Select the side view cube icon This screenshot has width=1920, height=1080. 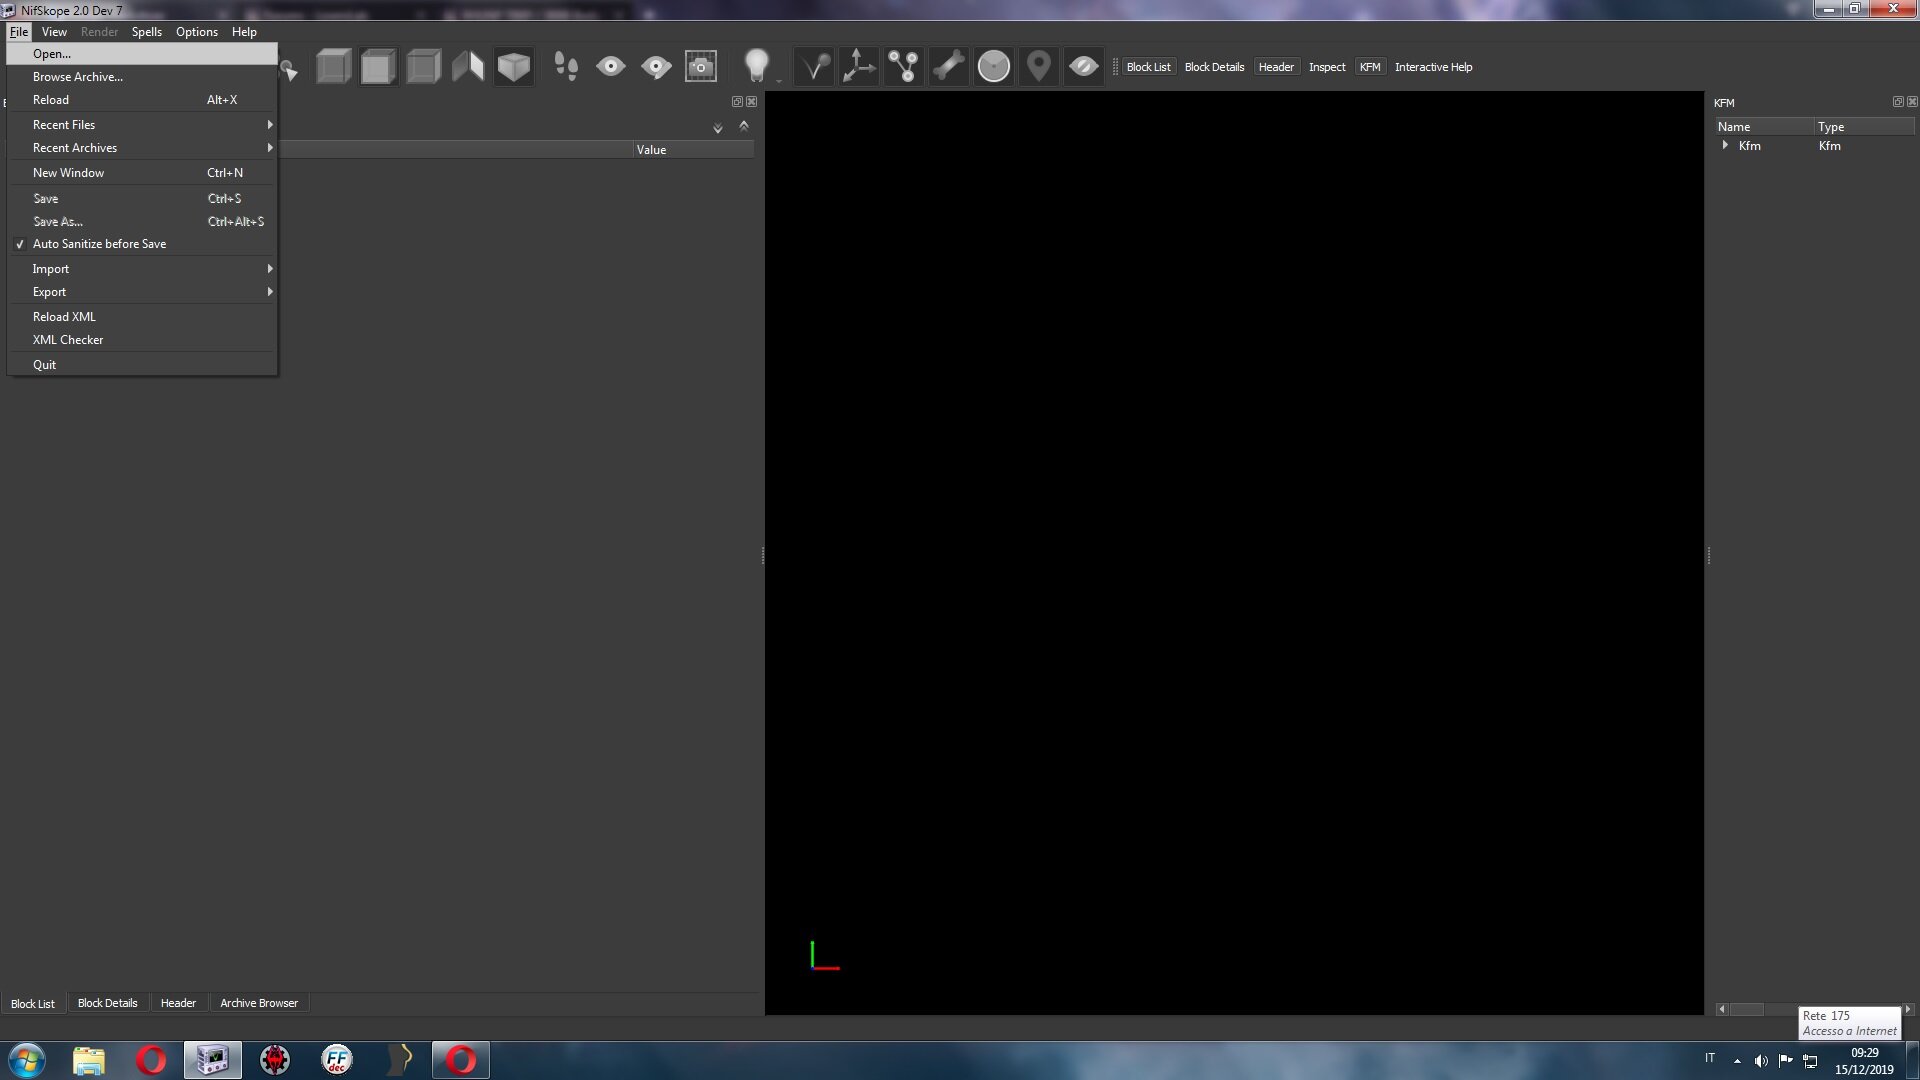(x=423, y=67)
